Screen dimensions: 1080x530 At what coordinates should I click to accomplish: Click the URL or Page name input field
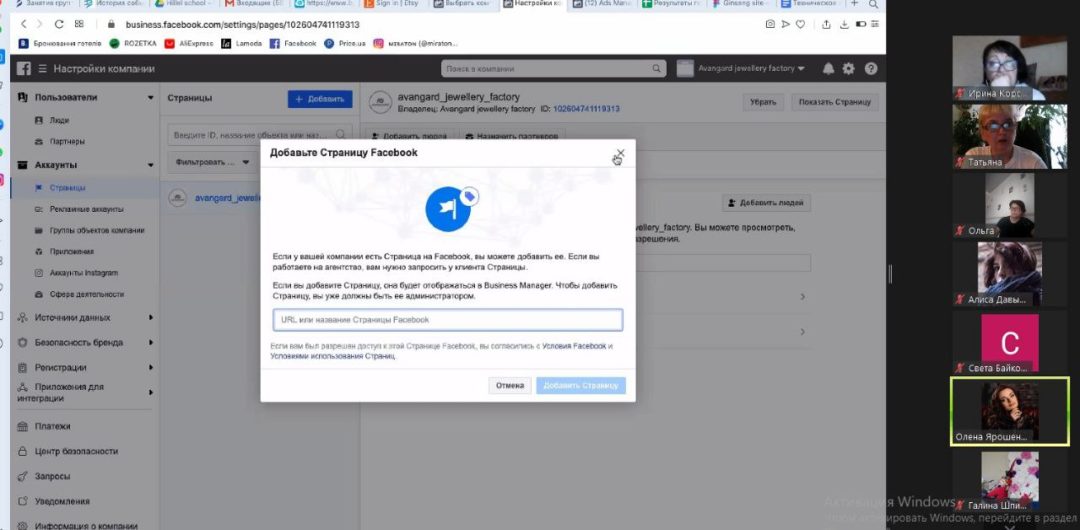coord(448,320)
